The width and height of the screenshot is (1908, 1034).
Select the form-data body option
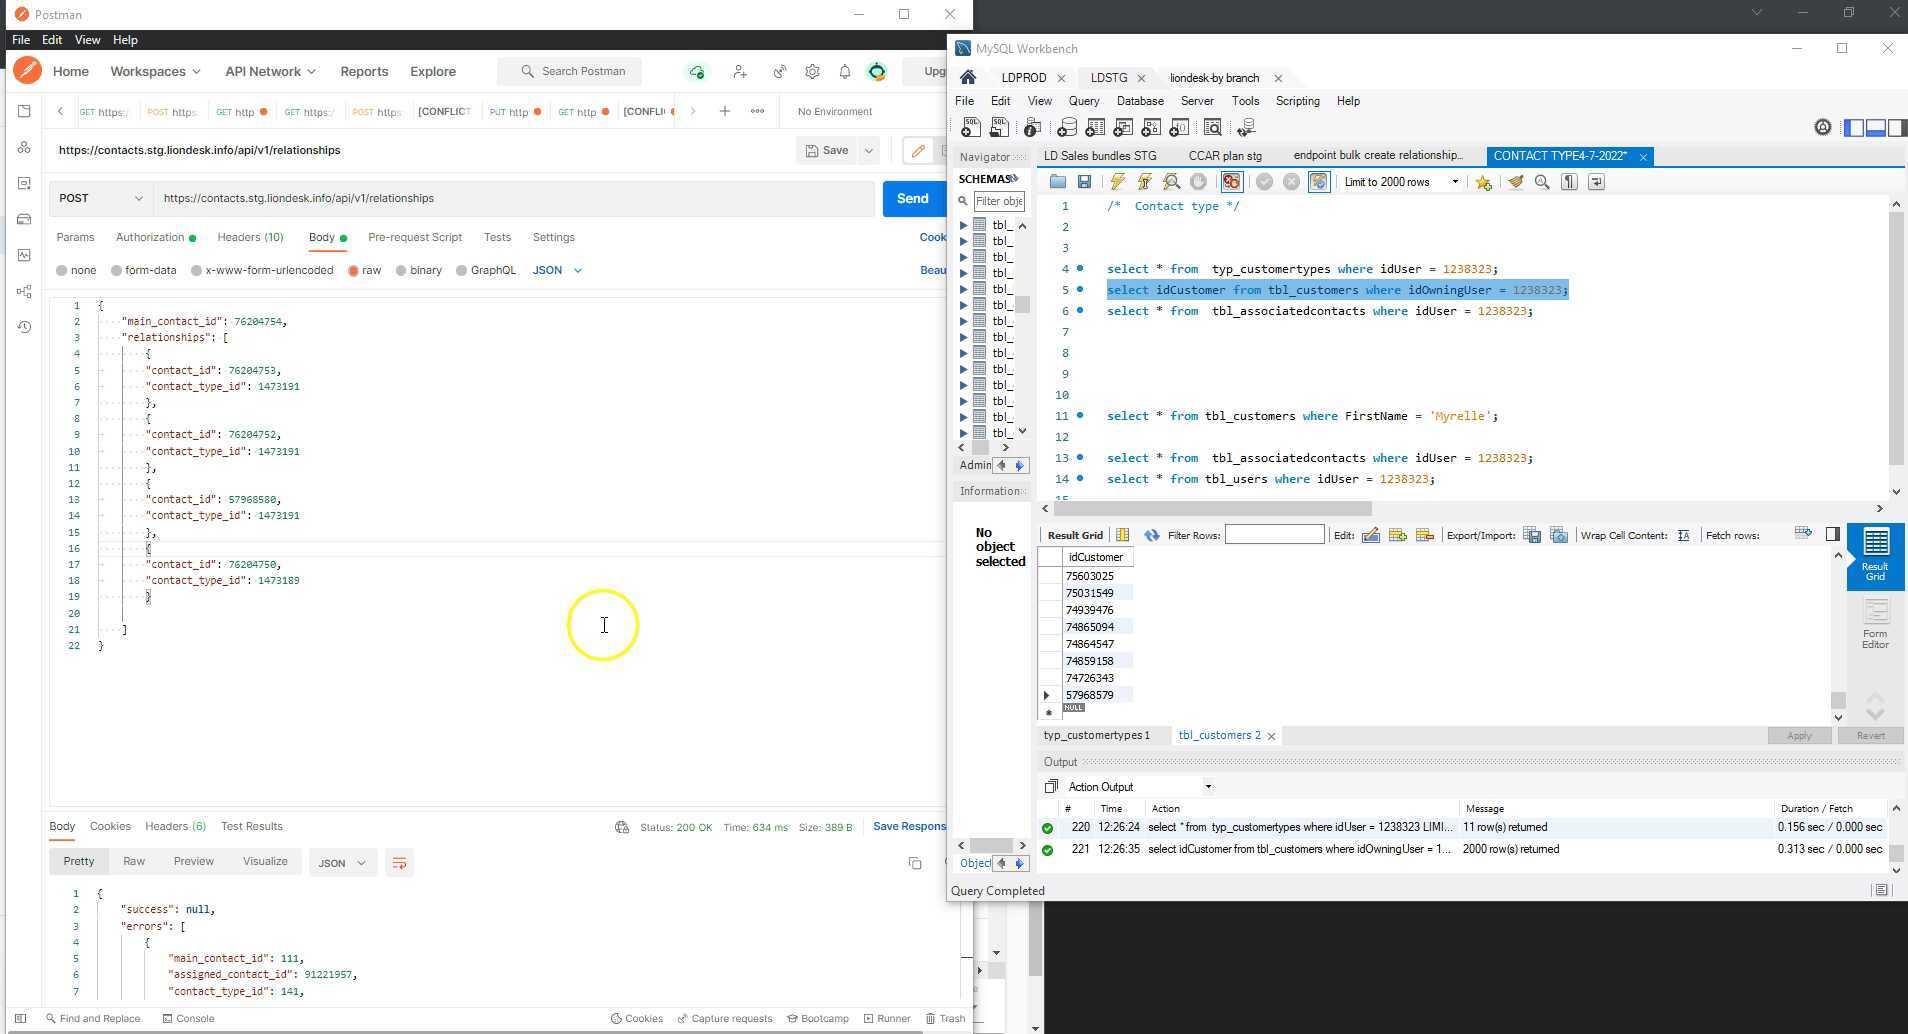click(x=117, y=270)
